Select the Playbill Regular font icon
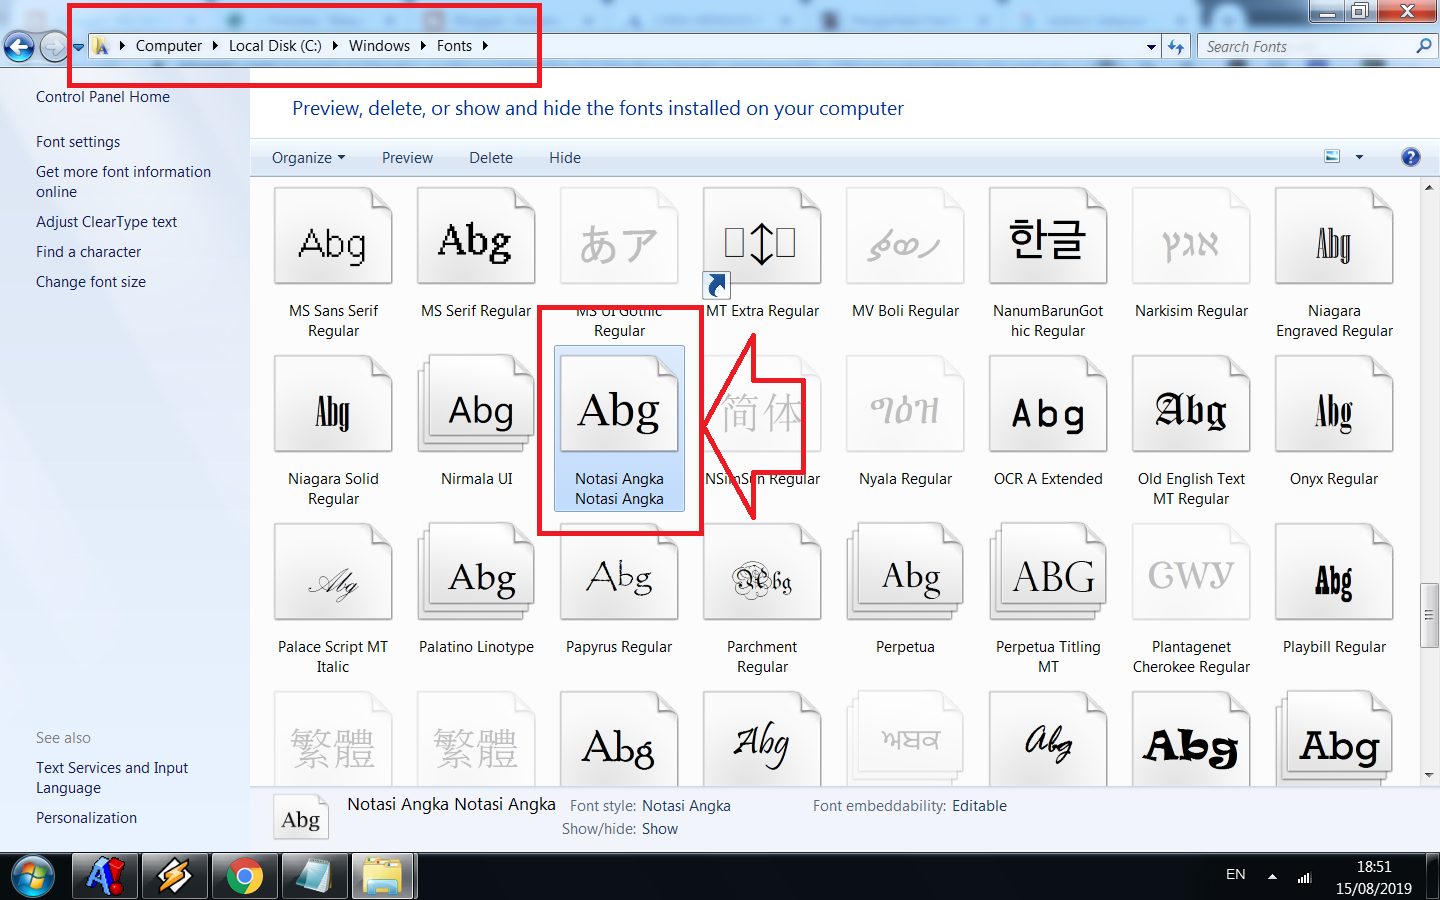 coord(1334,573)
